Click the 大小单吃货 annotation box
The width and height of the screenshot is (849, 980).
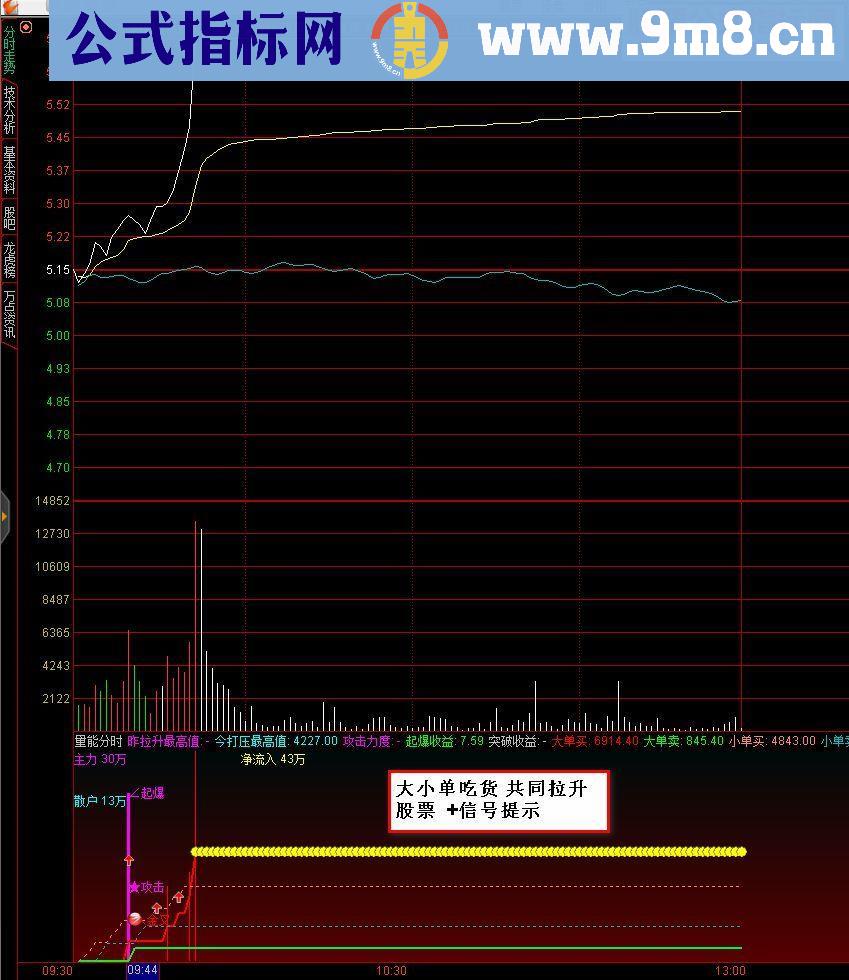pos(497,798)
